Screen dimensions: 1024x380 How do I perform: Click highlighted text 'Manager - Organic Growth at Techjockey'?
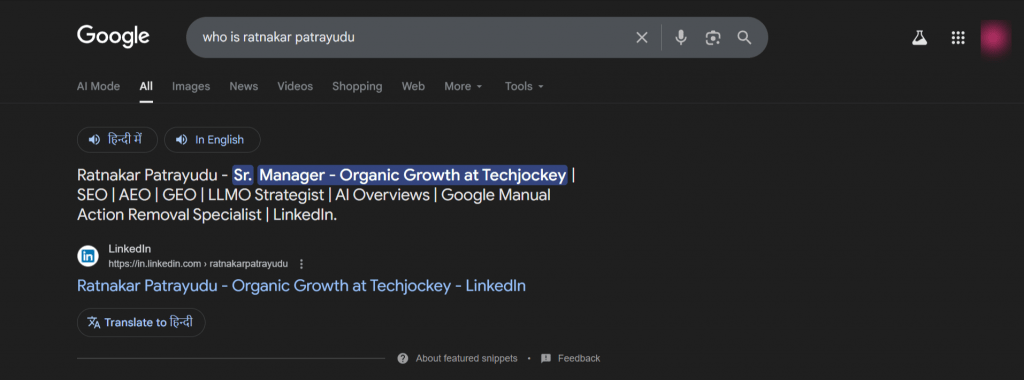pos(413,175)
